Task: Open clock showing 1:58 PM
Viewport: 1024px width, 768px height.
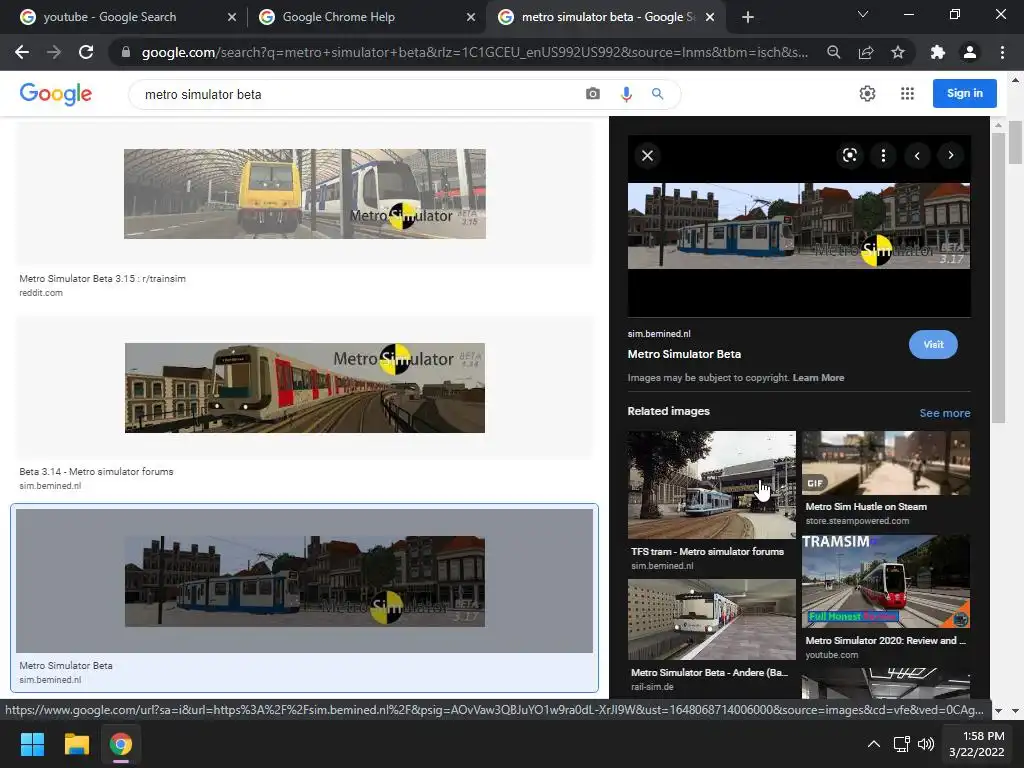Action: (x=976, y=744)
